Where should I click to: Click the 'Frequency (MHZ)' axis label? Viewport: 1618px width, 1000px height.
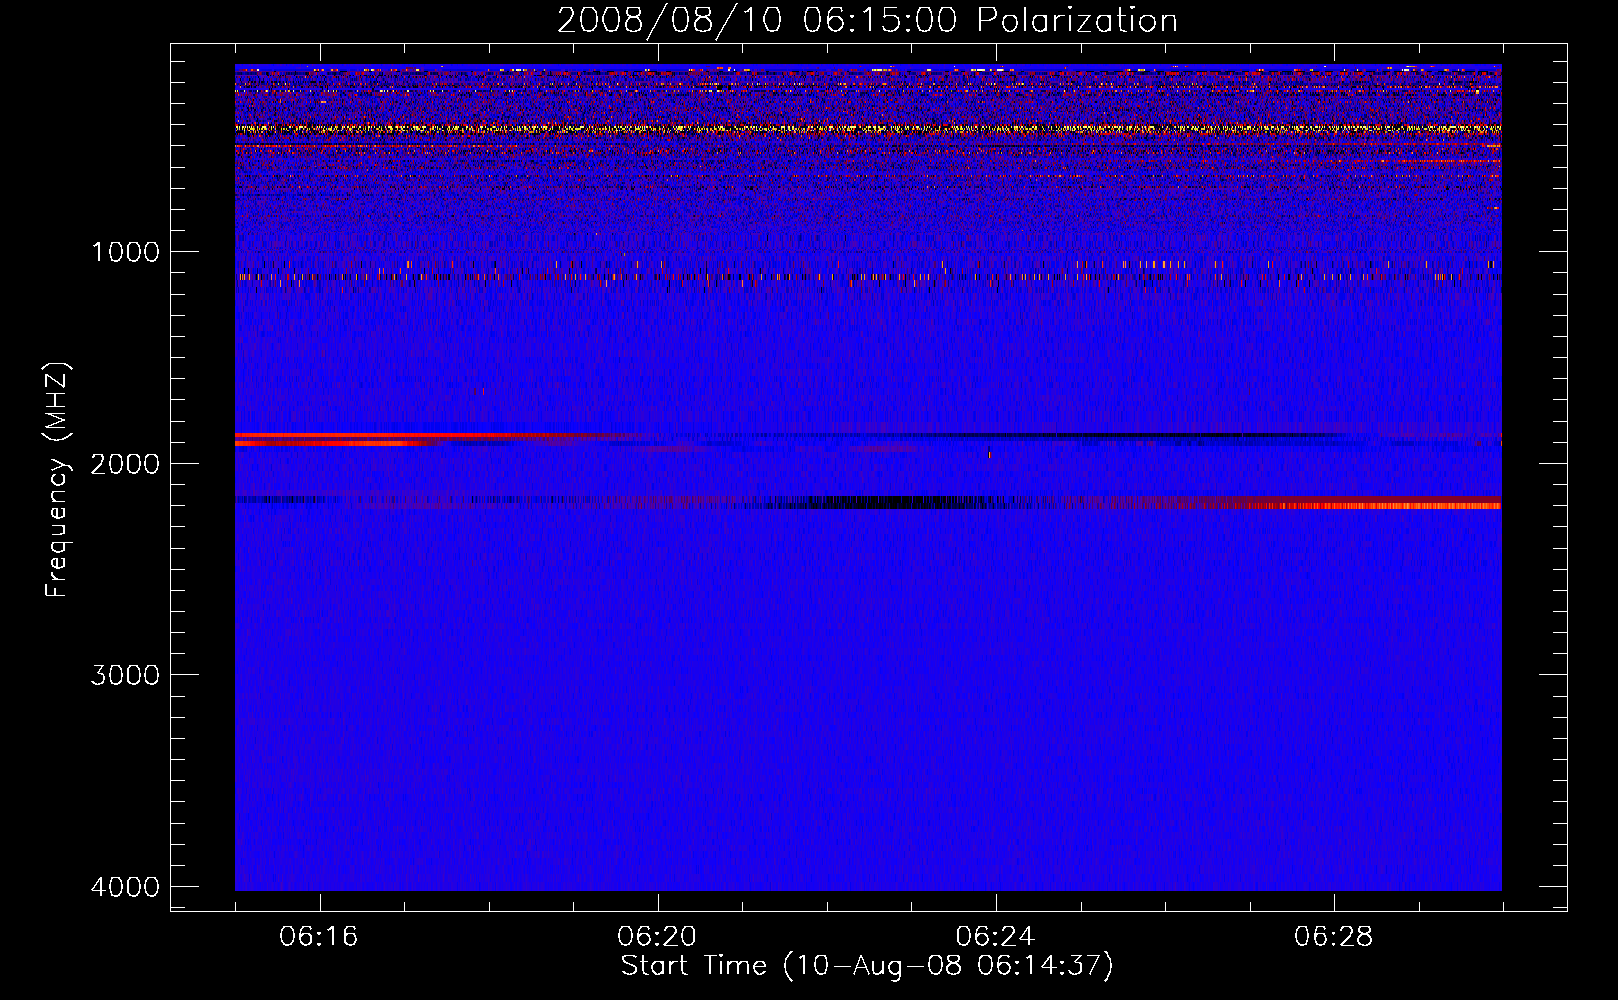coord(57,480)
